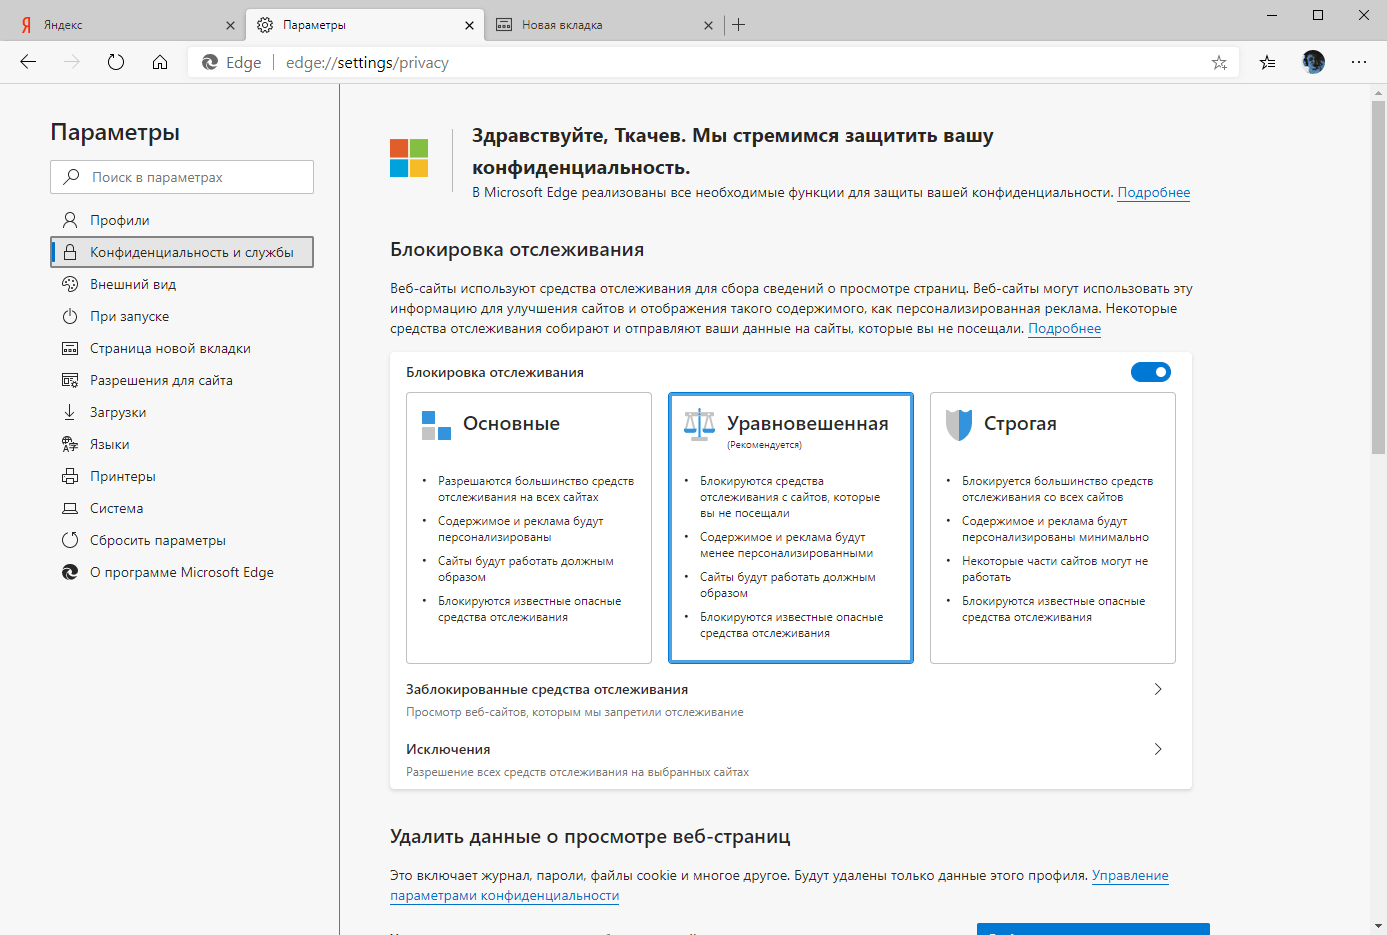Switch to the Новая вкладка tab
Image resolution: width=1387 pixels, height=935 pixels.
[x=603, y=25]
